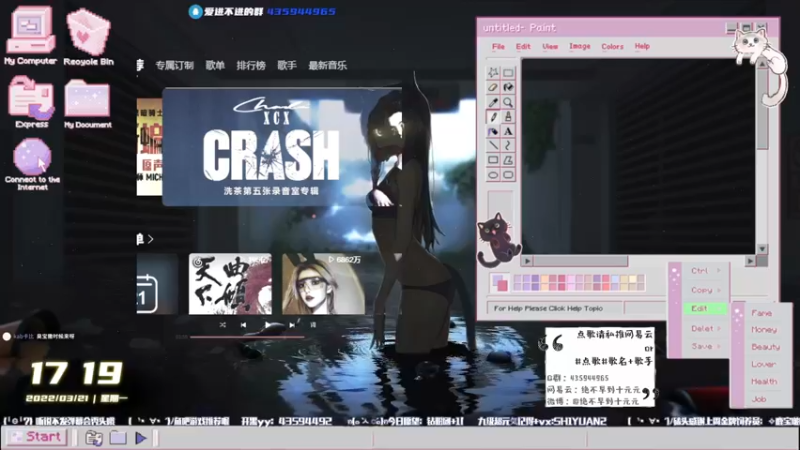This screenshot has height=450, width=800.
Task: Click the Start button on the taskbar
Action: click(x=37, y=437)
